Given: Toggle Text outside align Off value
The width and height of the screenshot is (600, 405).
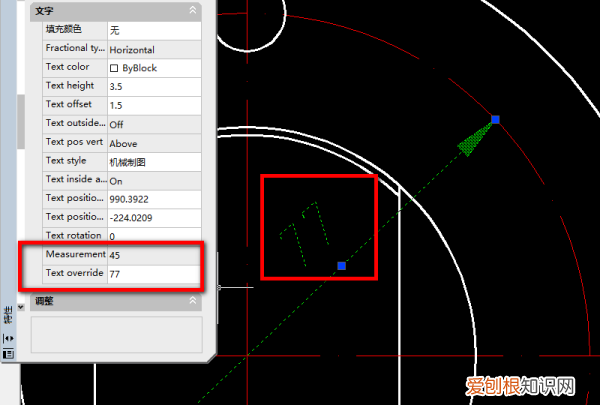Looking at the screenshot, I should pyautogui.click(x=153, y=124).
